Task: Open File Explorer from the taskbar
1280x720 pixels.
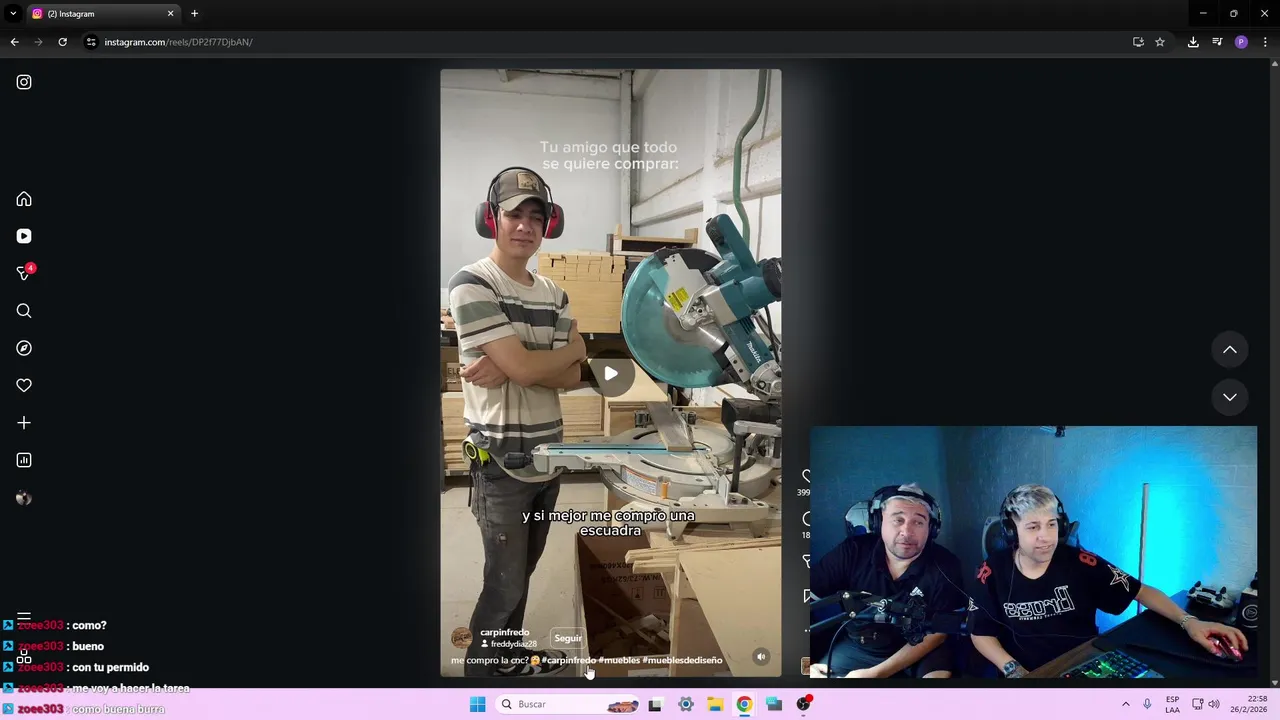Action: [715, 704]
